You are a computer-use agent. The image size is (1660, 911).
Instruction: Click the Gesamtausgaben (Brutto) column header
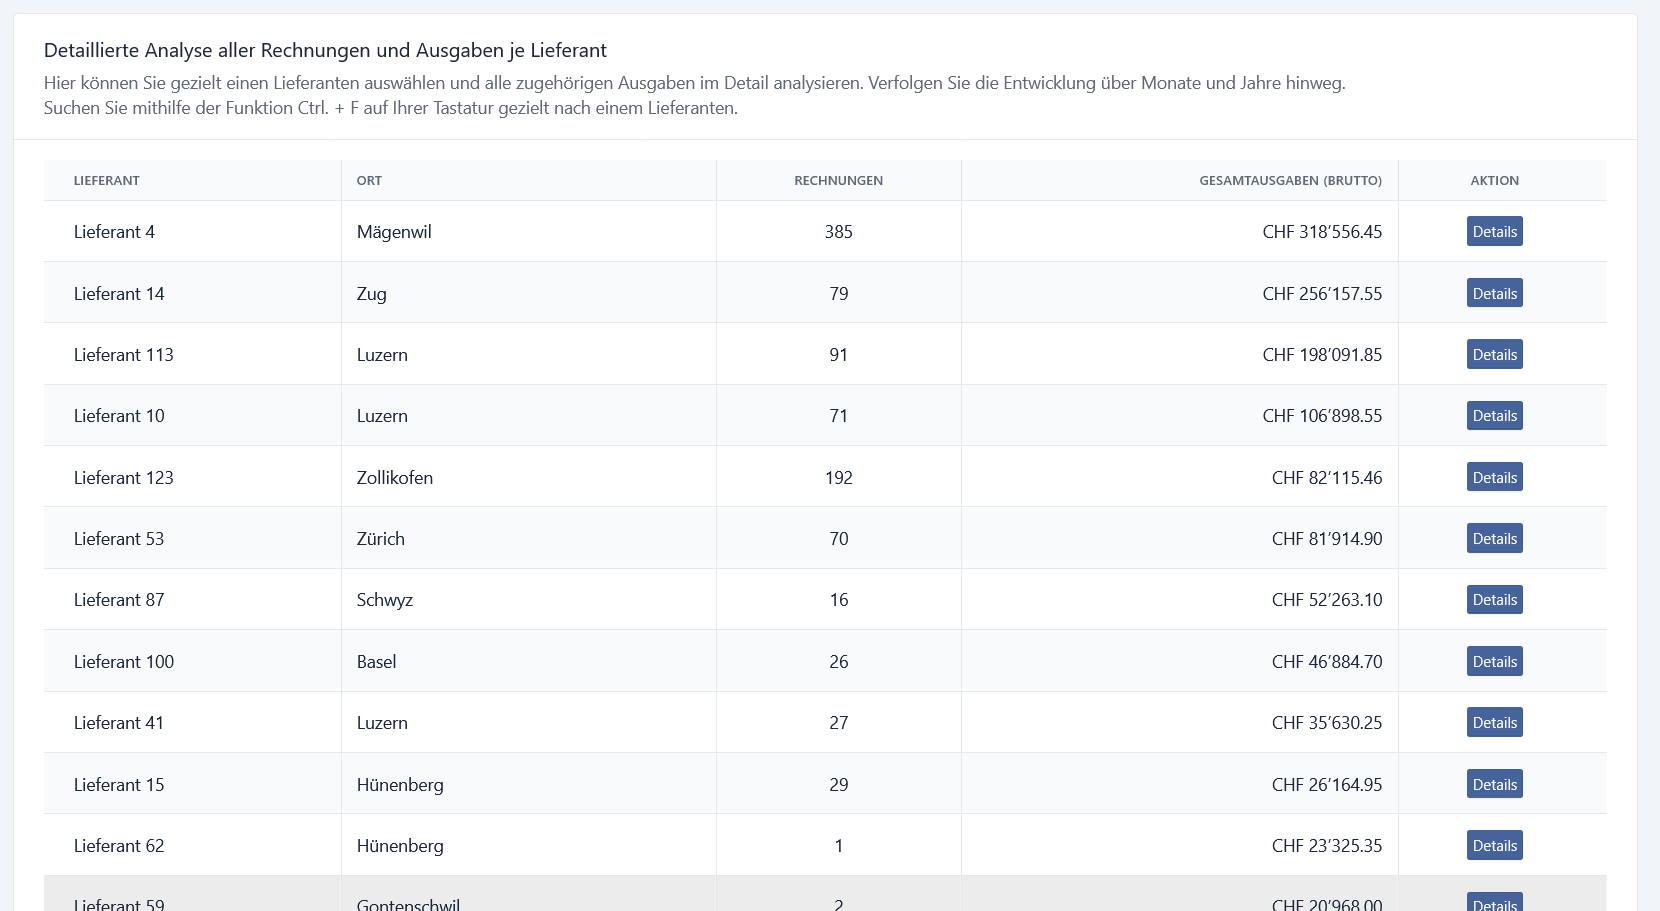(x=1290, y=181)
